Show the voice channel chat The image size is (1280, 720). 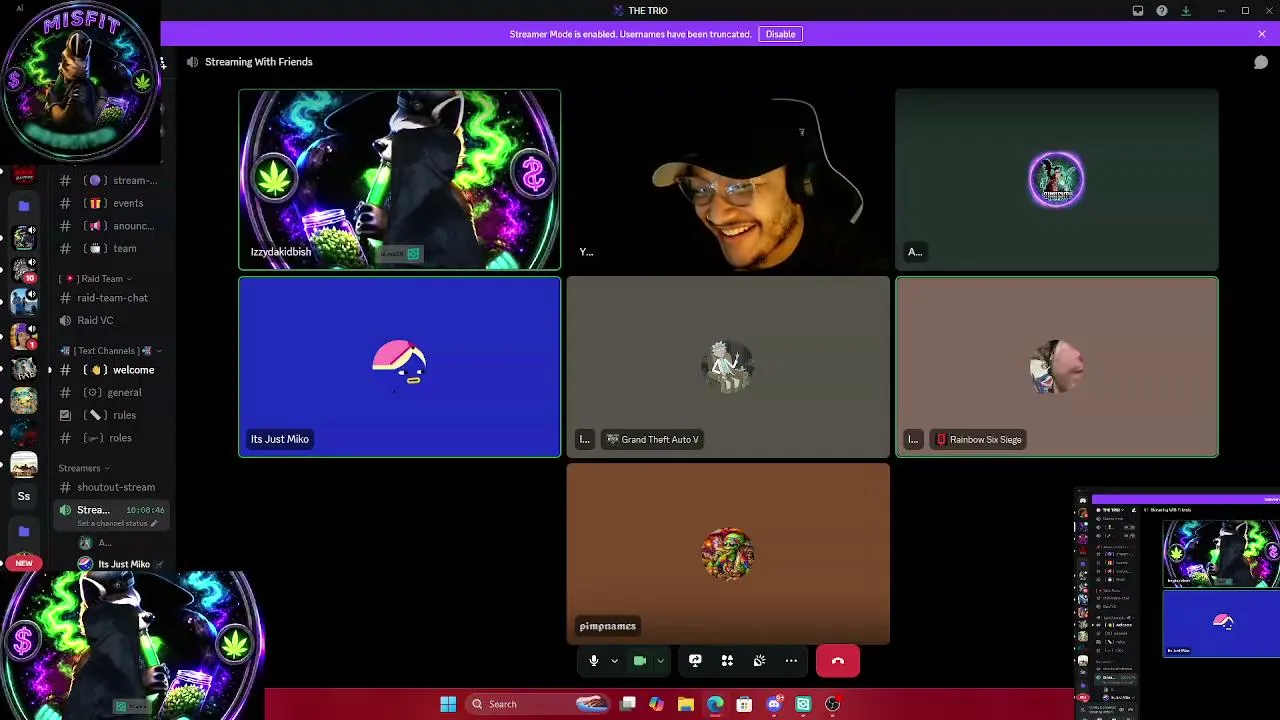1261,62
